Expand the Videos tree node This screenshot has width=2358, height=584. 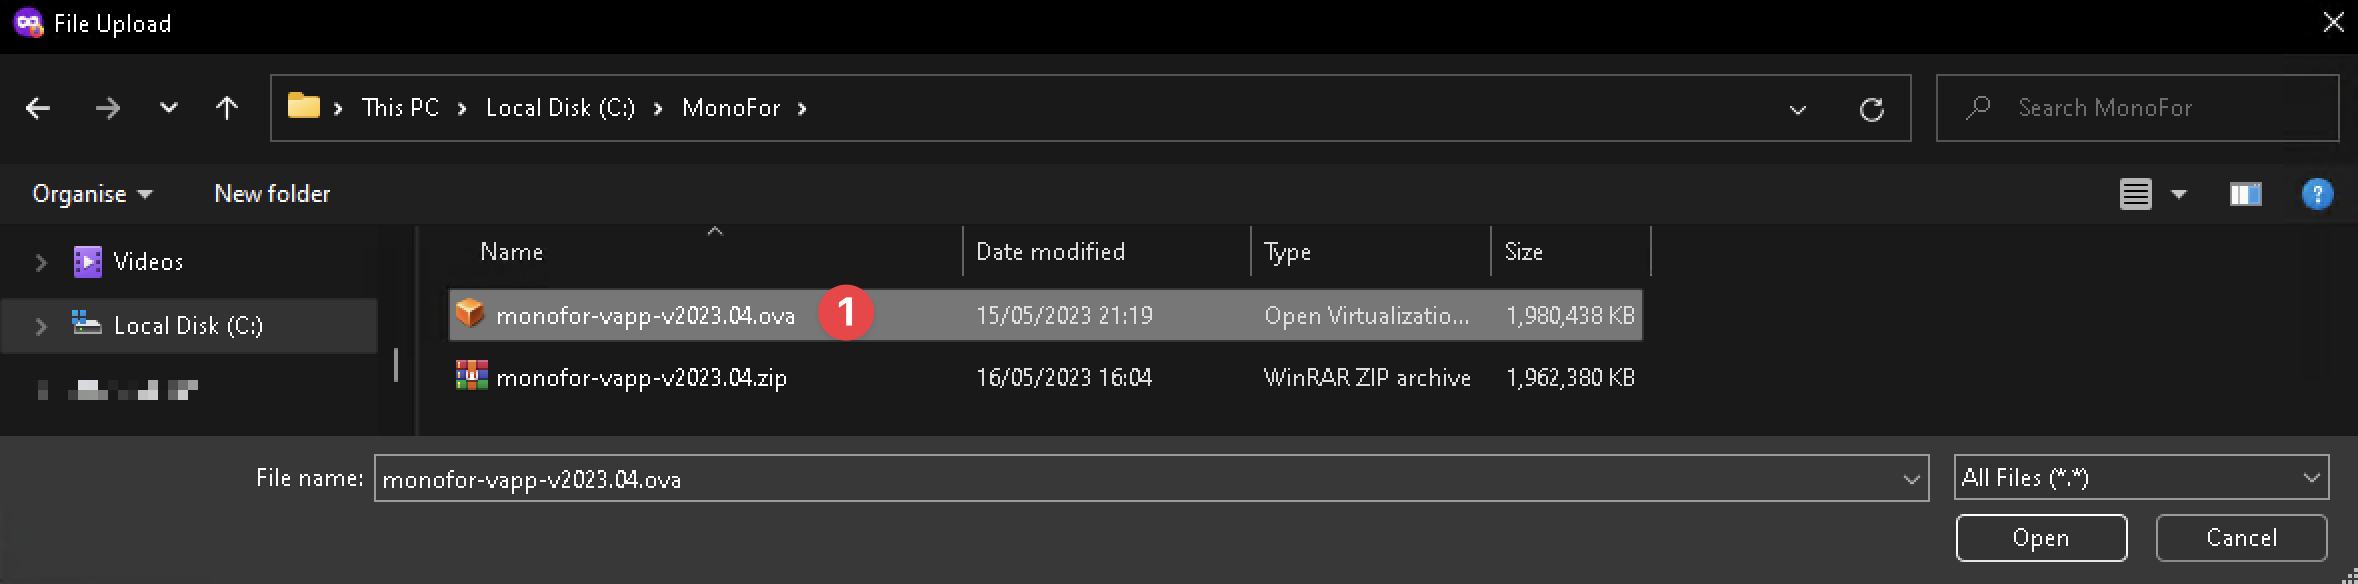coord(41,262)
